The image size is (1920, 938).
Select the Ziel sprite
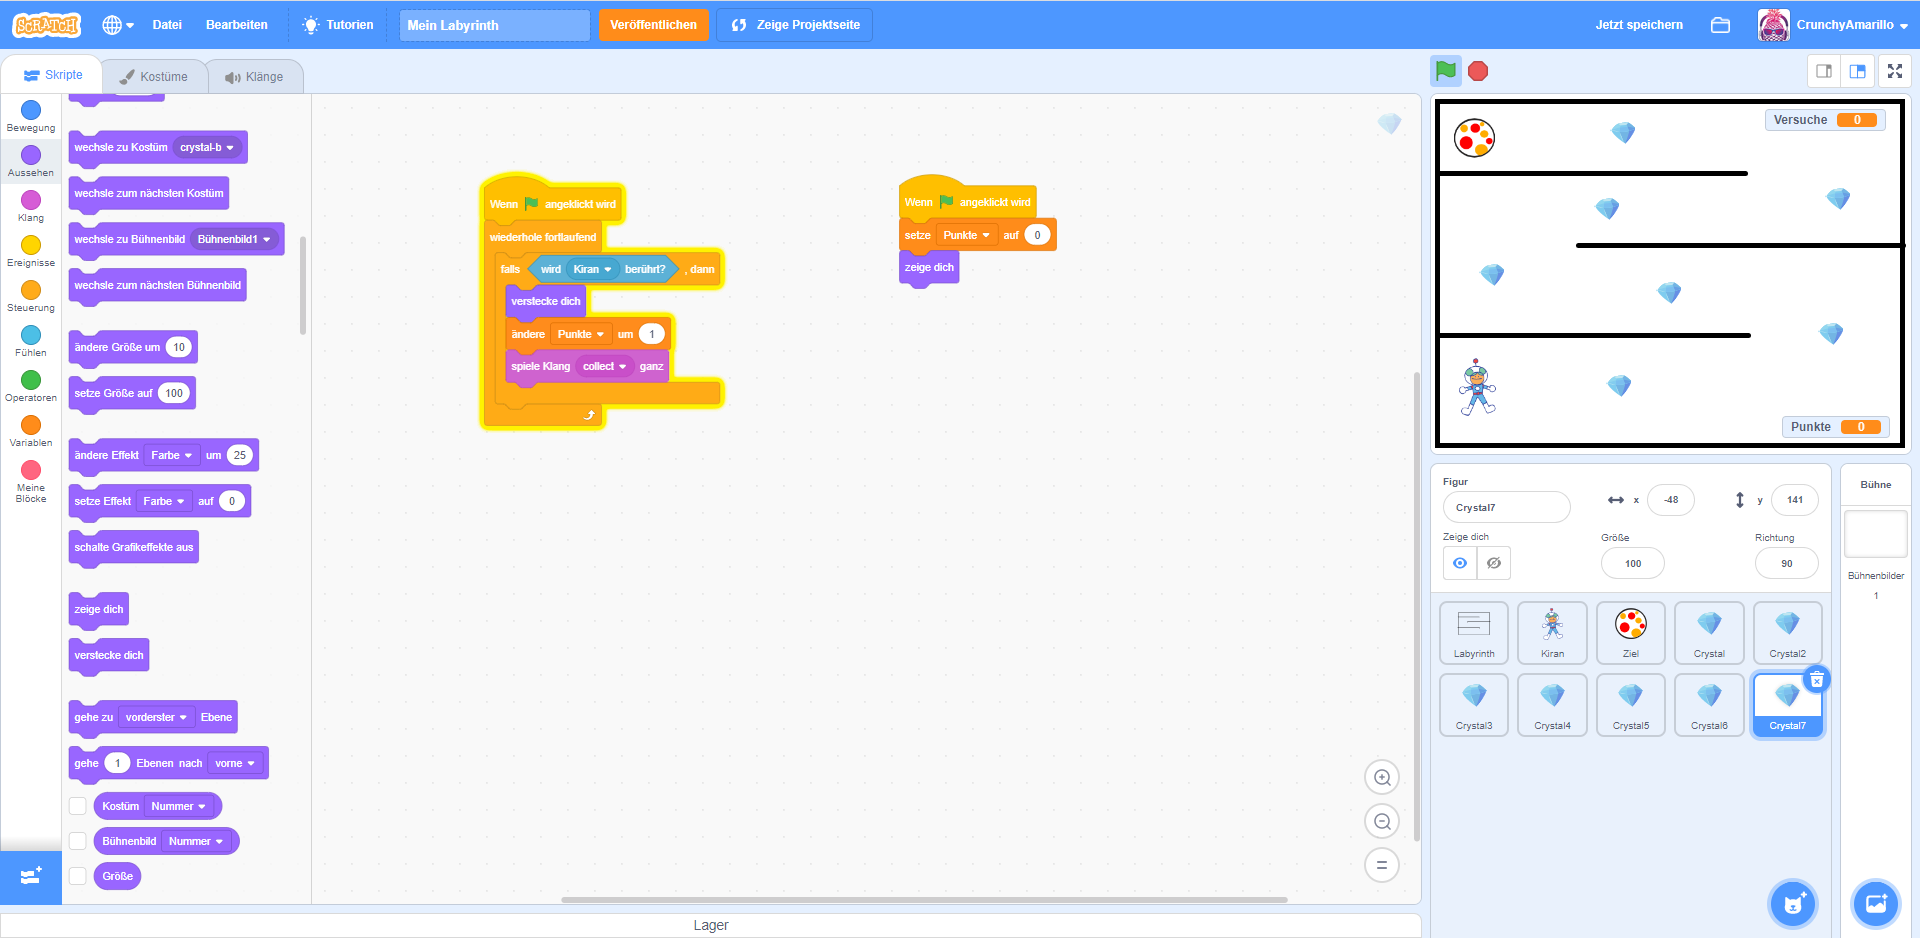click(1631, 633)
